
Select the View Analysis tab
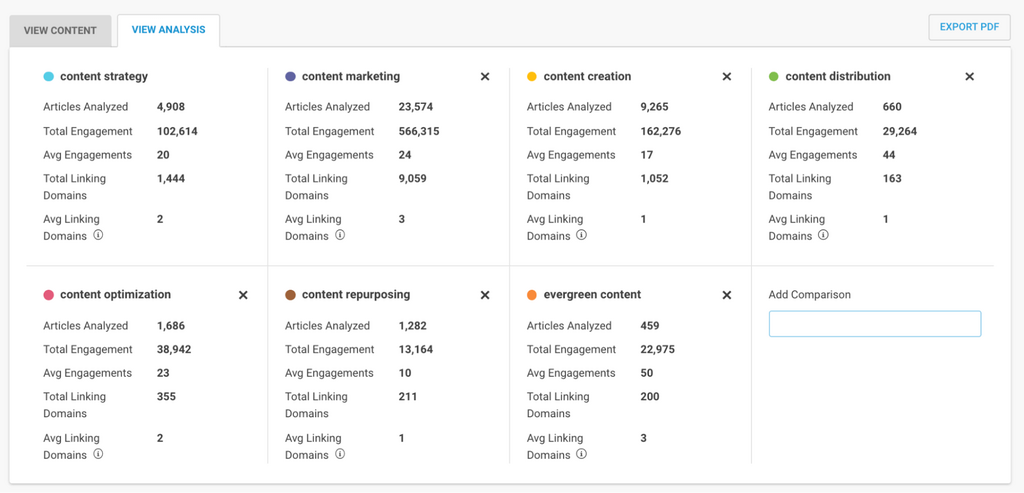point(168,30)
